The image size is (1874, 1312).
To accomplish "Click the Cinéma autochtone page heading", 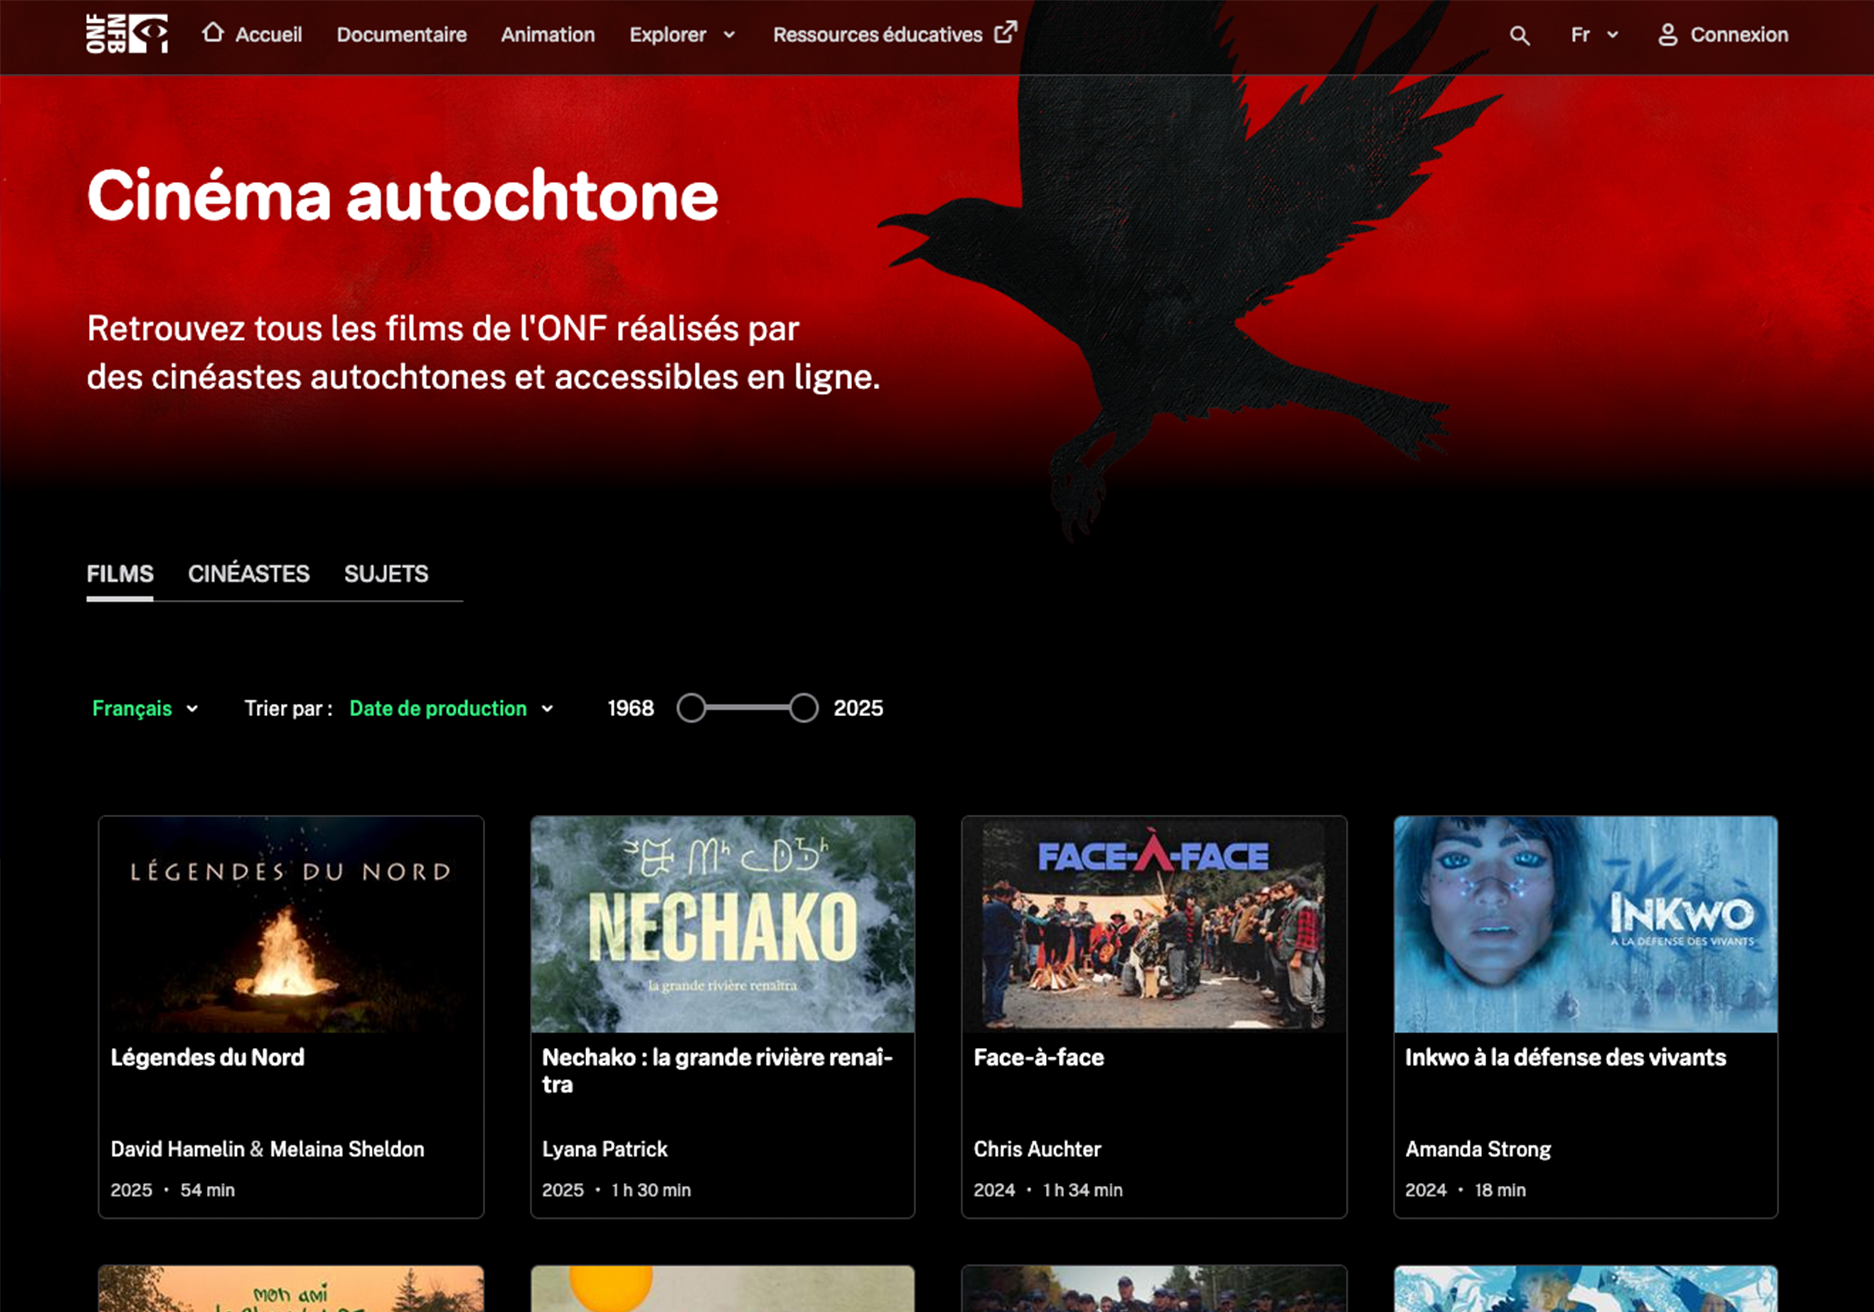I will click(402, 195).
